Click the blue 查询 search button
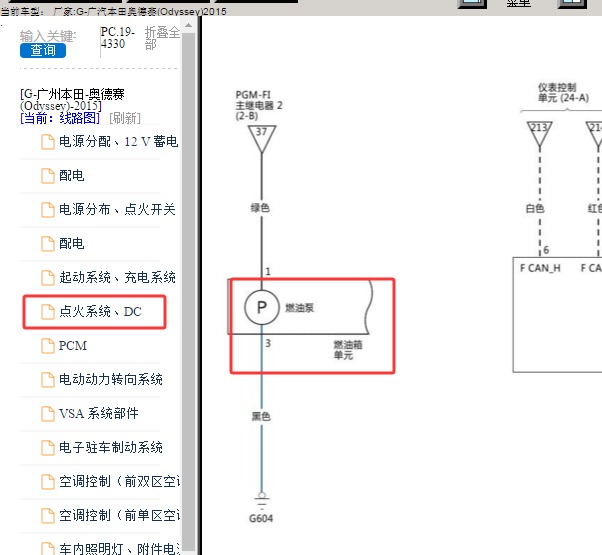Viewport: 602px width, 555px height. pyautogui.click(x=43, y=51)
